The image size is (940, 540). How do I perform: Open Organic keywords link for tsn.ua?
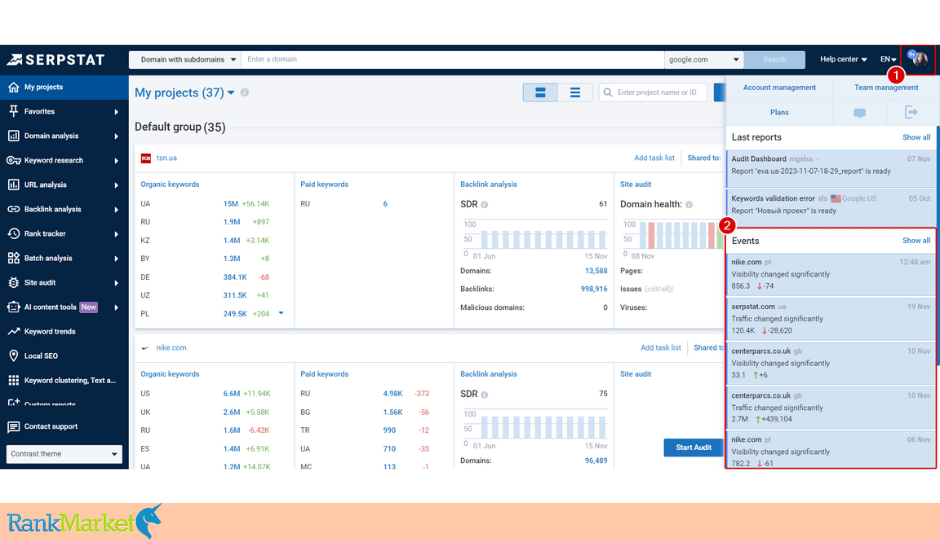point(170,185)
